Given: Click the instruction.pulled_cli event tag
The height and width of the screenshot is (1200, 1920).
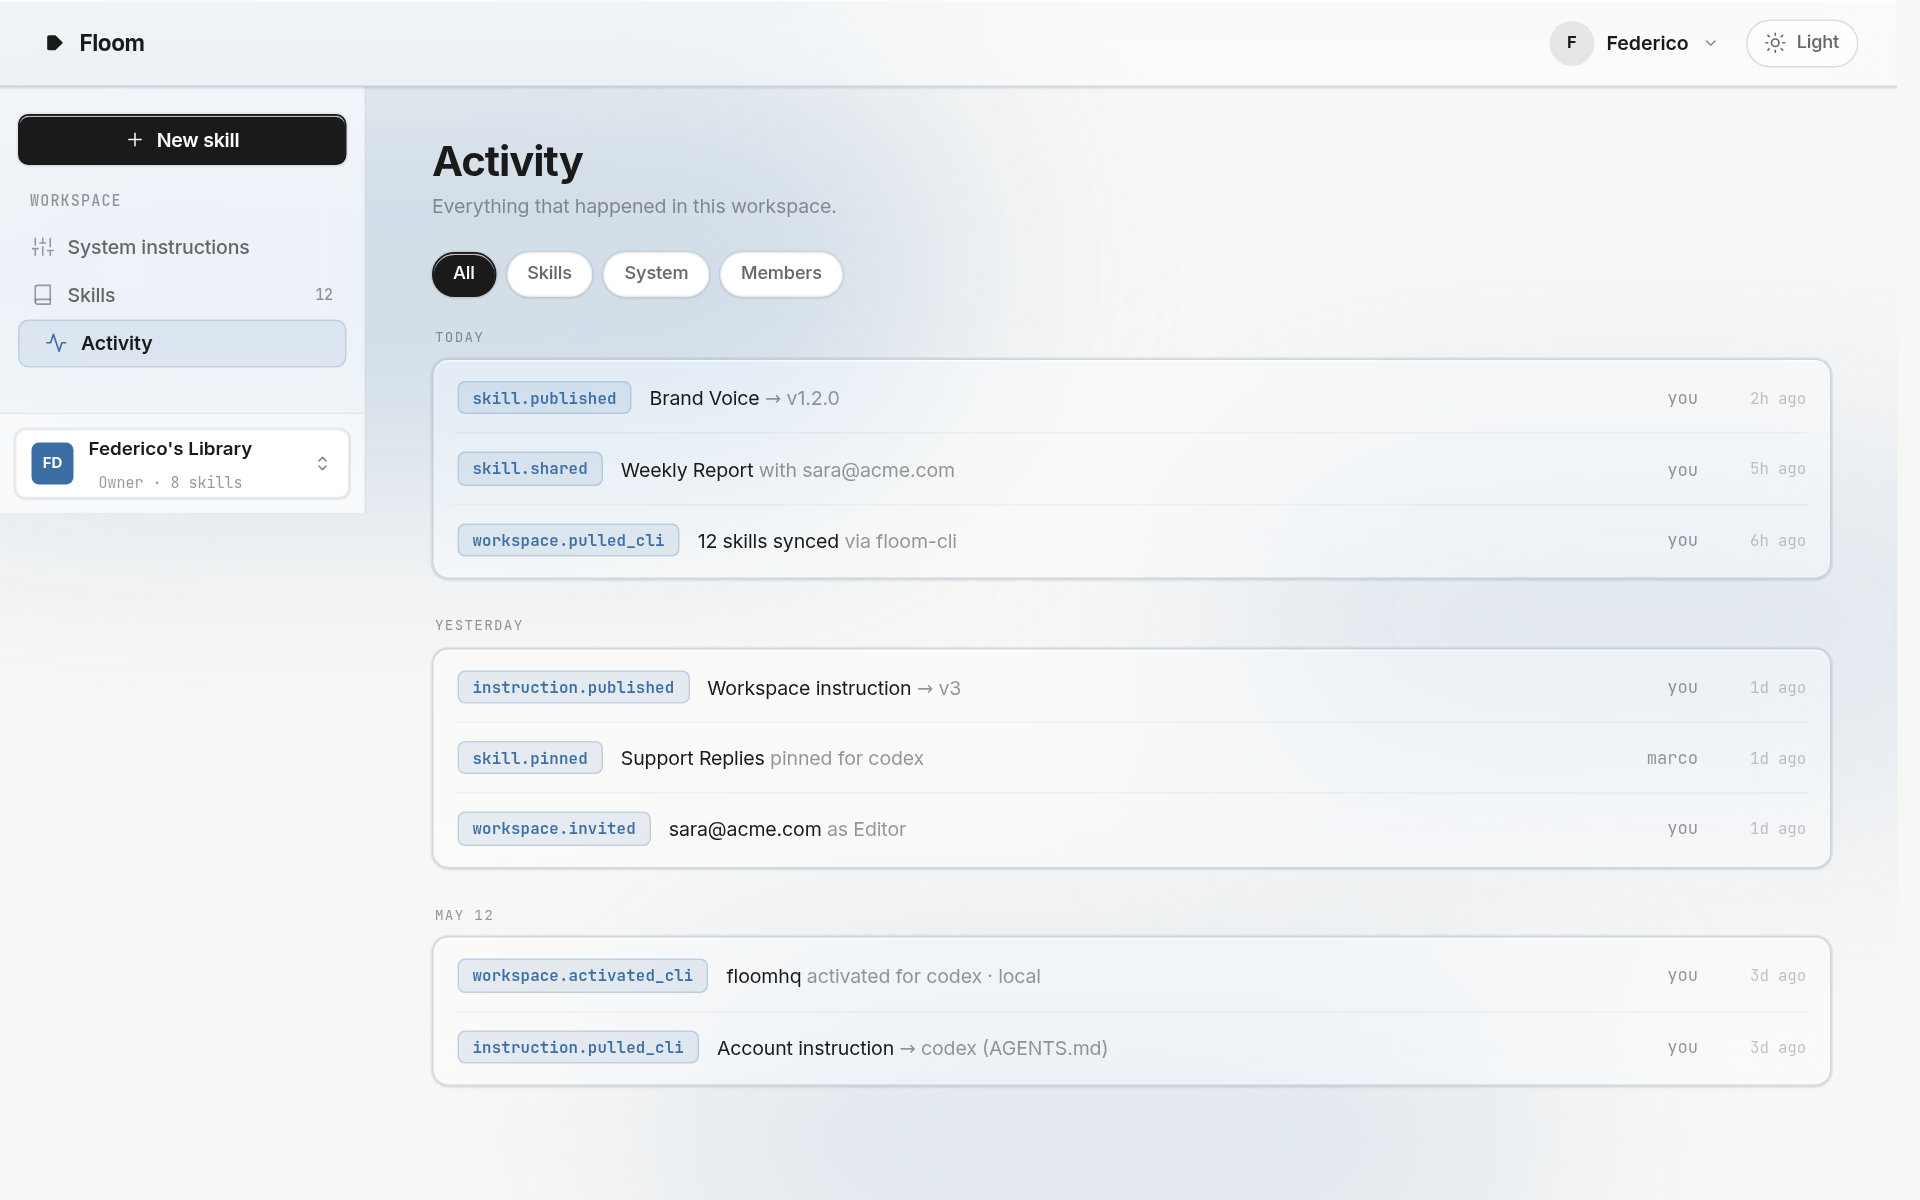Looking at the screenshot, I should (x=578, y=1048).
